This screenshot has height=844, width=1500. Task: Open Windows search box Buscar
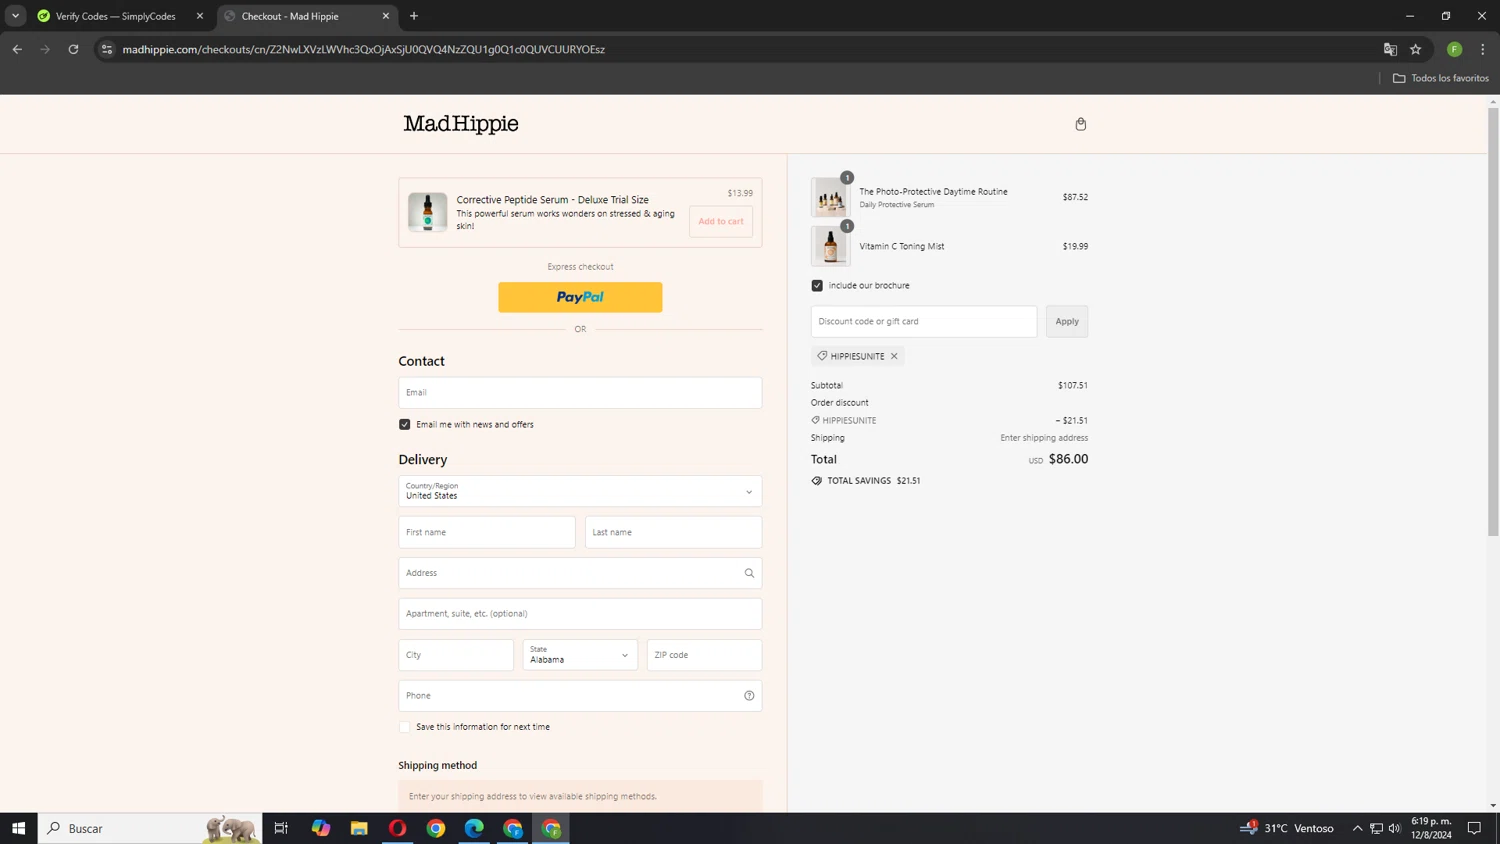[x=150, y=828]
